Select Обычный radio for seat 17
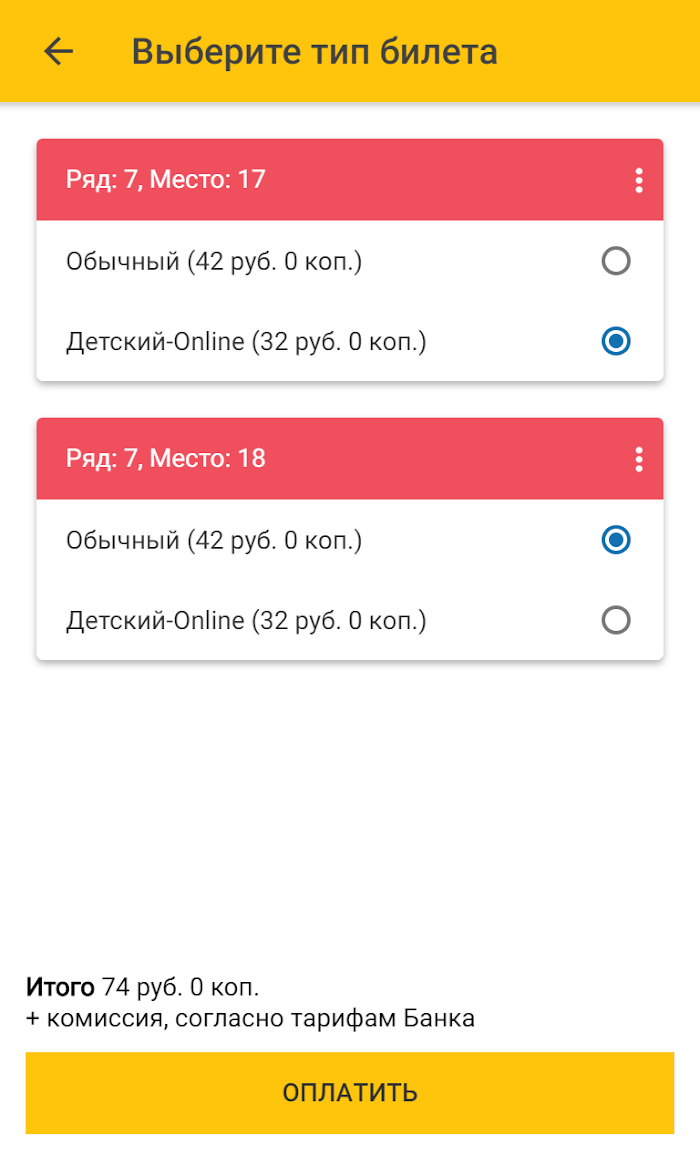The width and height of the screenshot is (700, 1167). pos(616,261)
